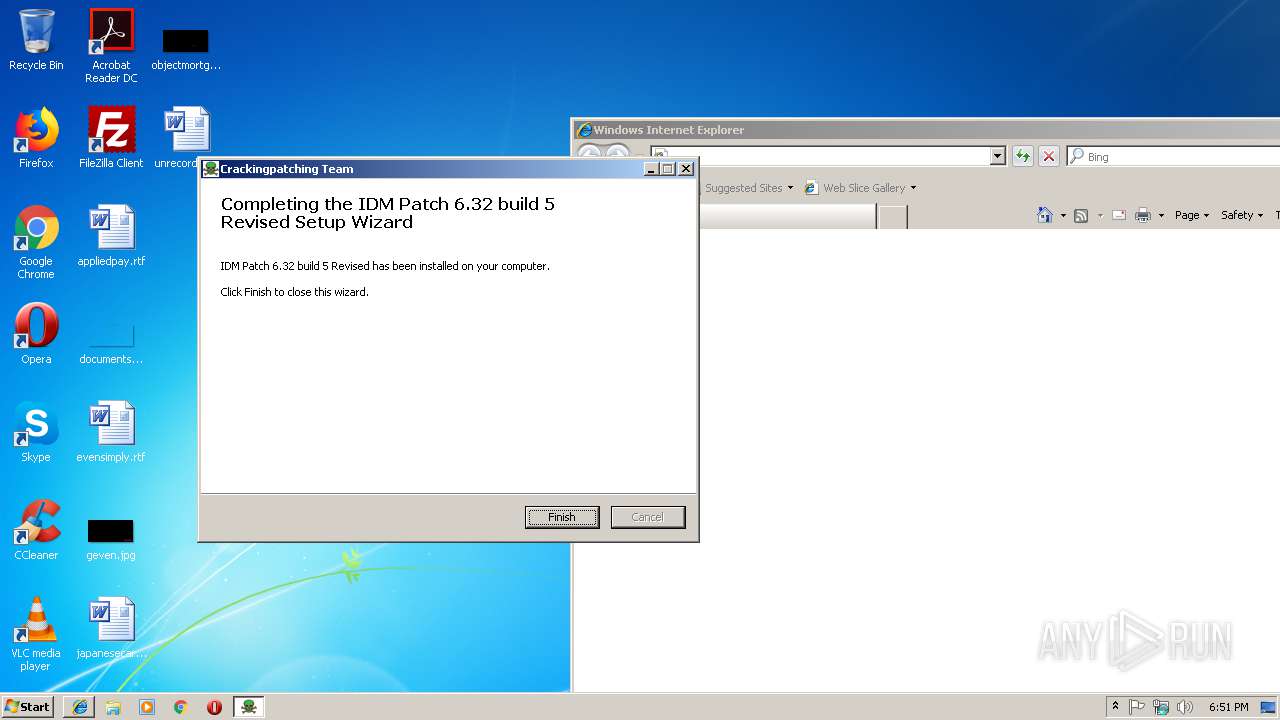Select the evensimply.rtf file icon

tap(111, 432)
